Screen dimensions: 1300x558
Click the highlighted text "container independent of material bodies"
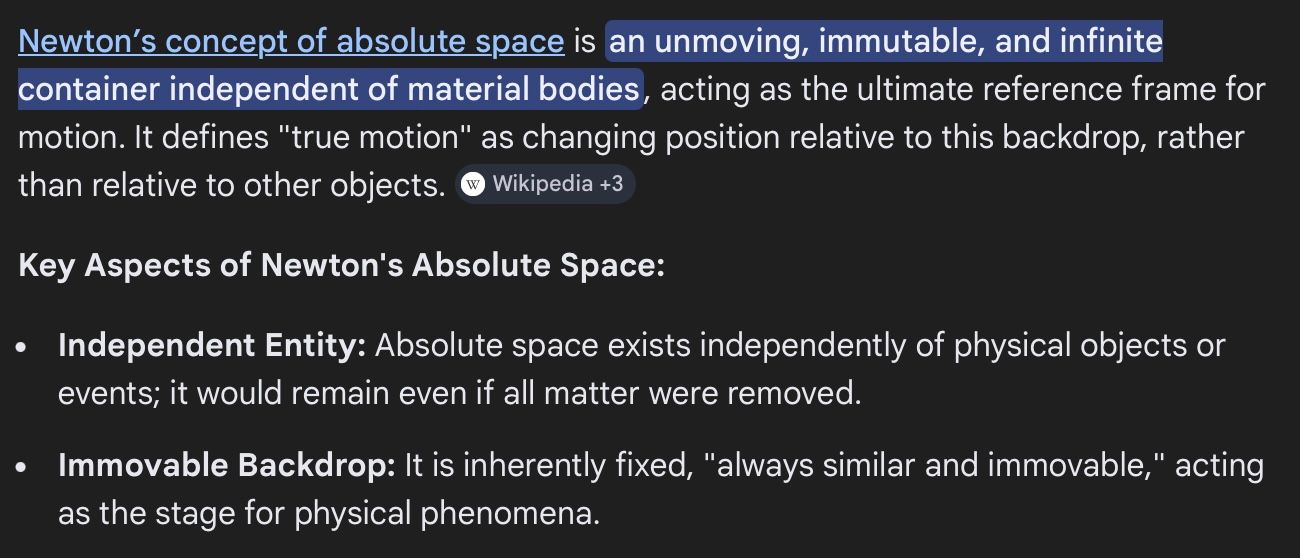(x=329, y=90)
